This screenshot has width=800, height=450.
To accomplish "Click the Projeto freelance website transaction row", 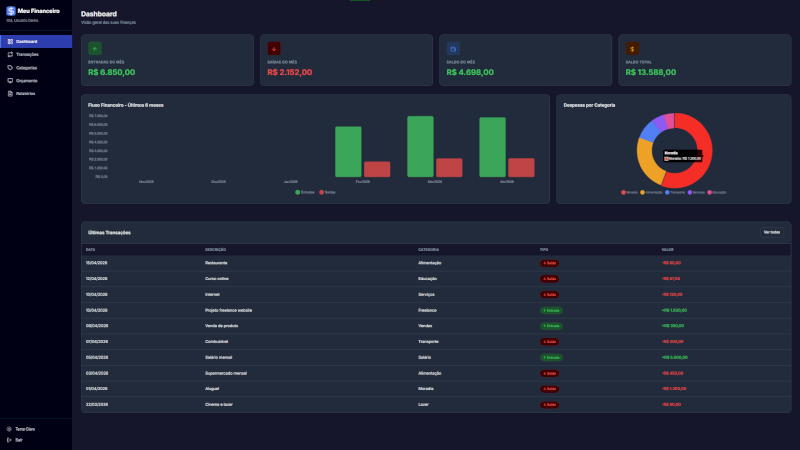I will click(x=436, y=310).
